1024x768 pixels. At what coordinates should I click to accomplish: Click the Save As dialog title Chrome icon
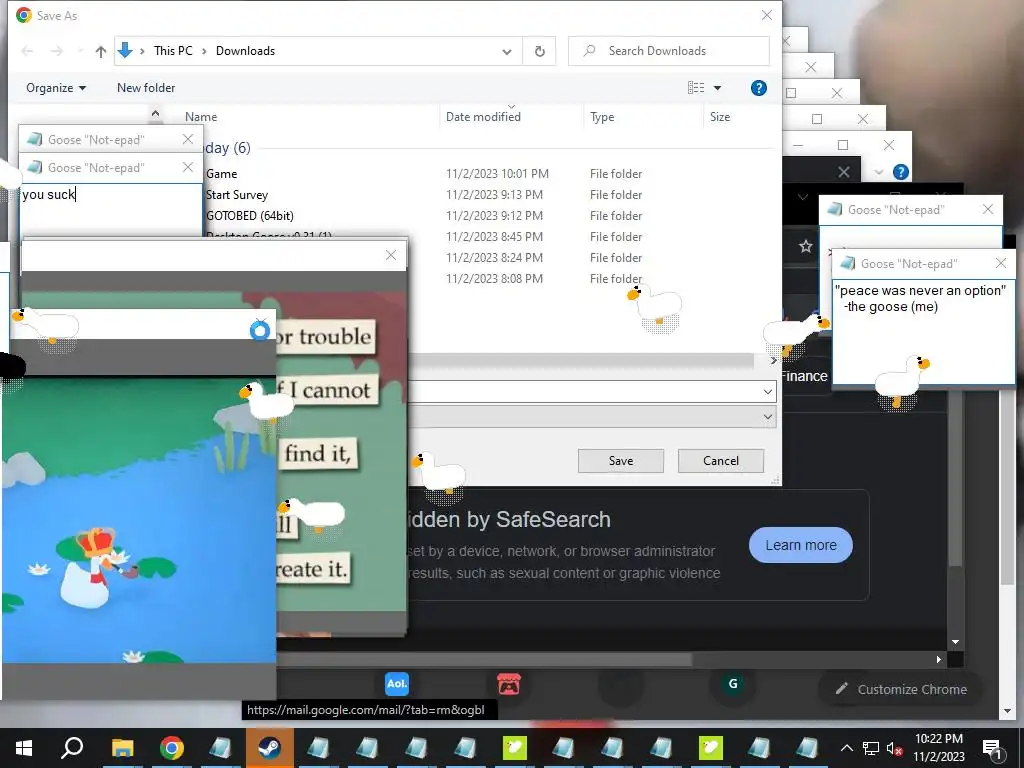click(x=24, y=15)
